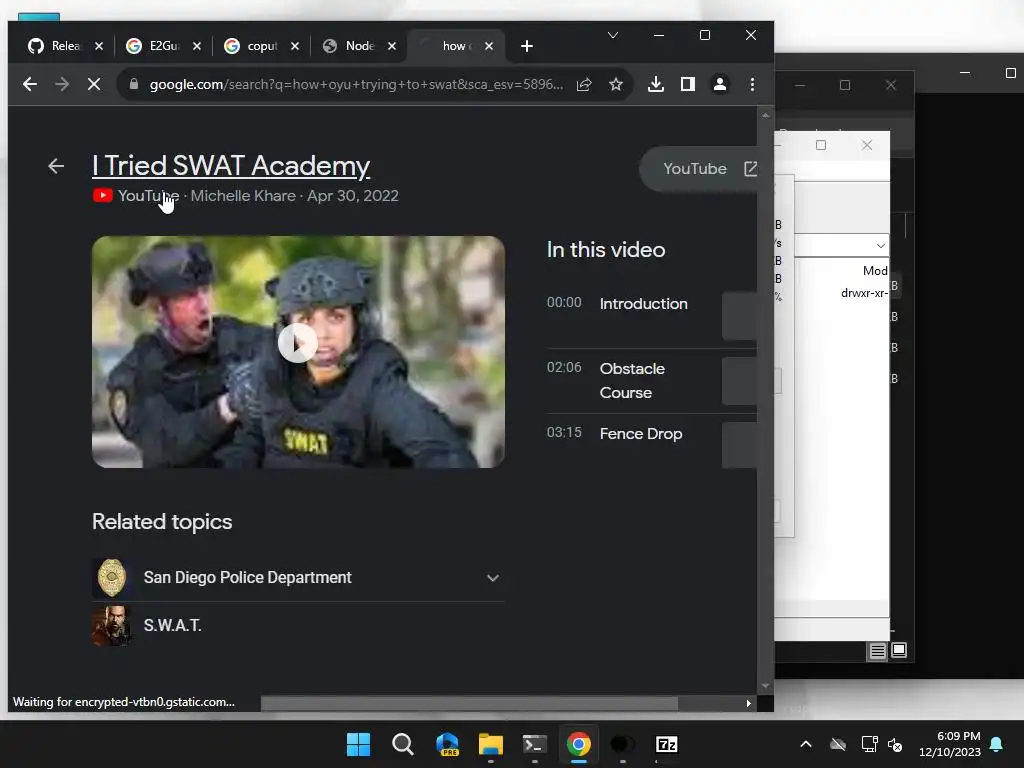Viewport: 1024px width, 768px height.
Task: Open the network status tray icon
Action: click(869, 744)
